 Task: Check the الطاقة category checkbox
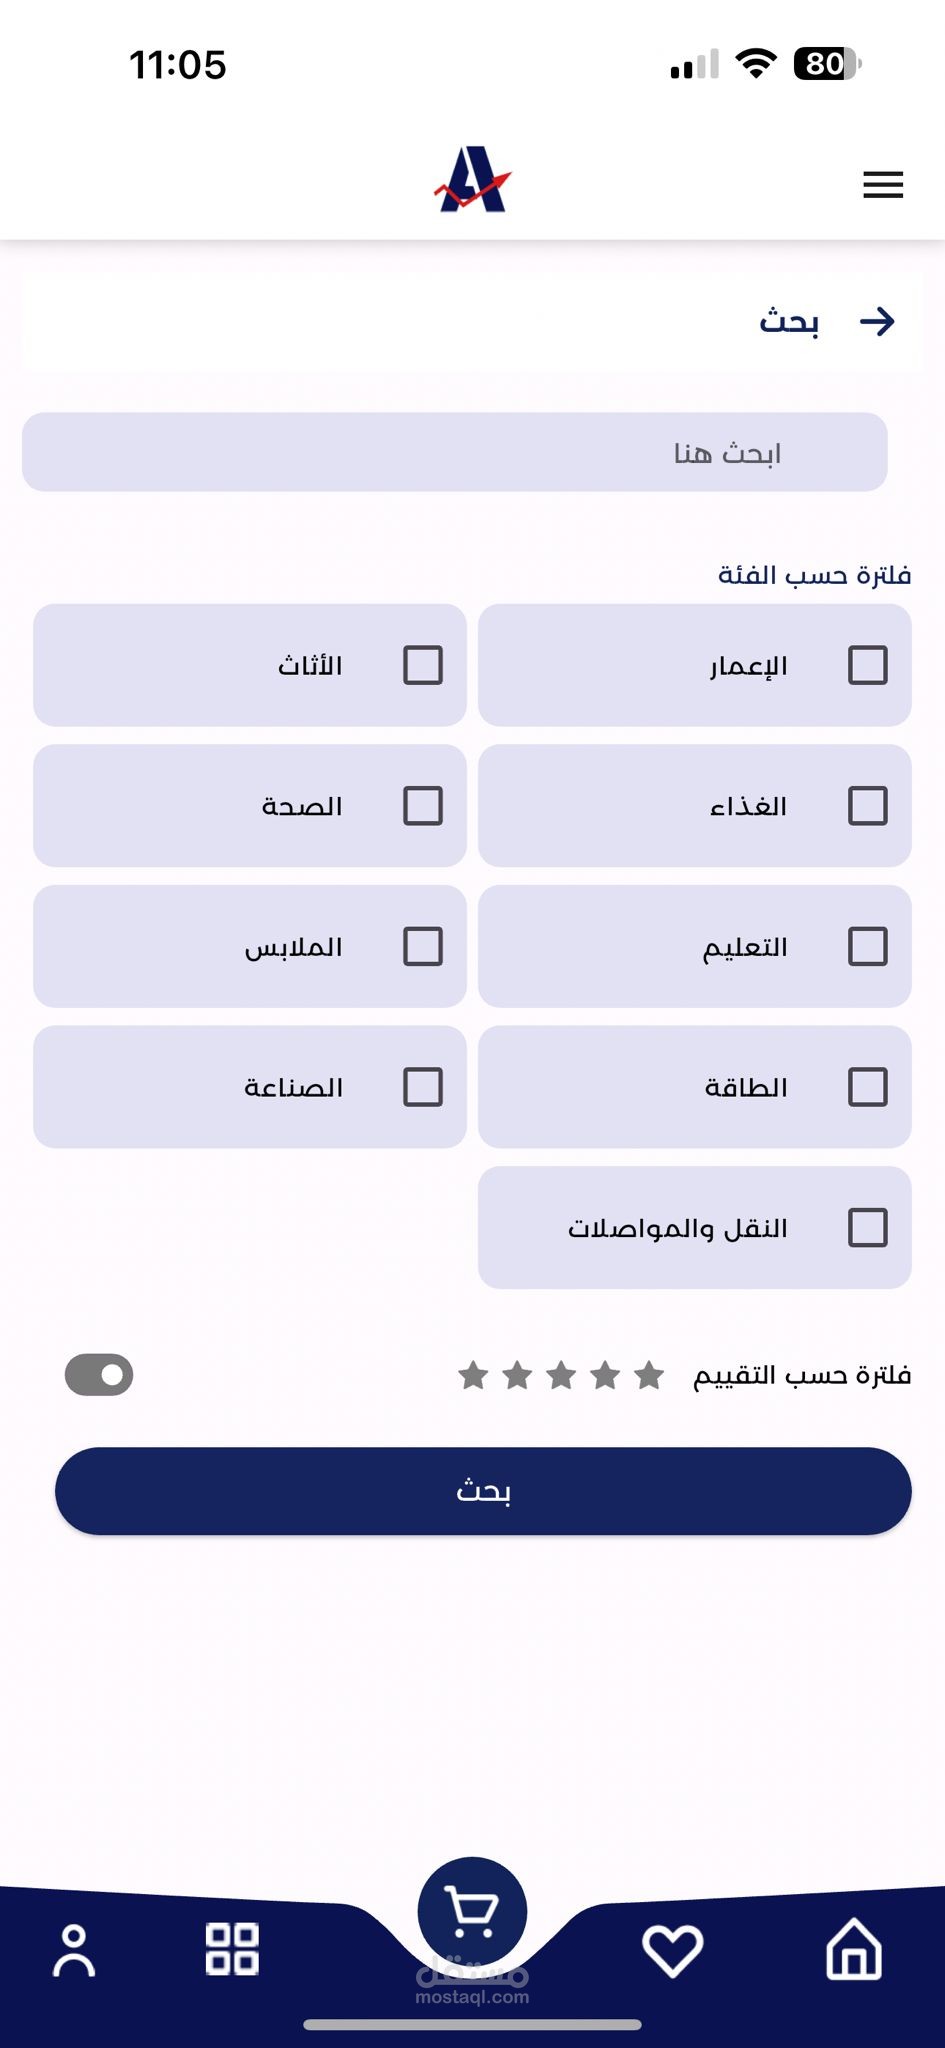coord(867,1087)
